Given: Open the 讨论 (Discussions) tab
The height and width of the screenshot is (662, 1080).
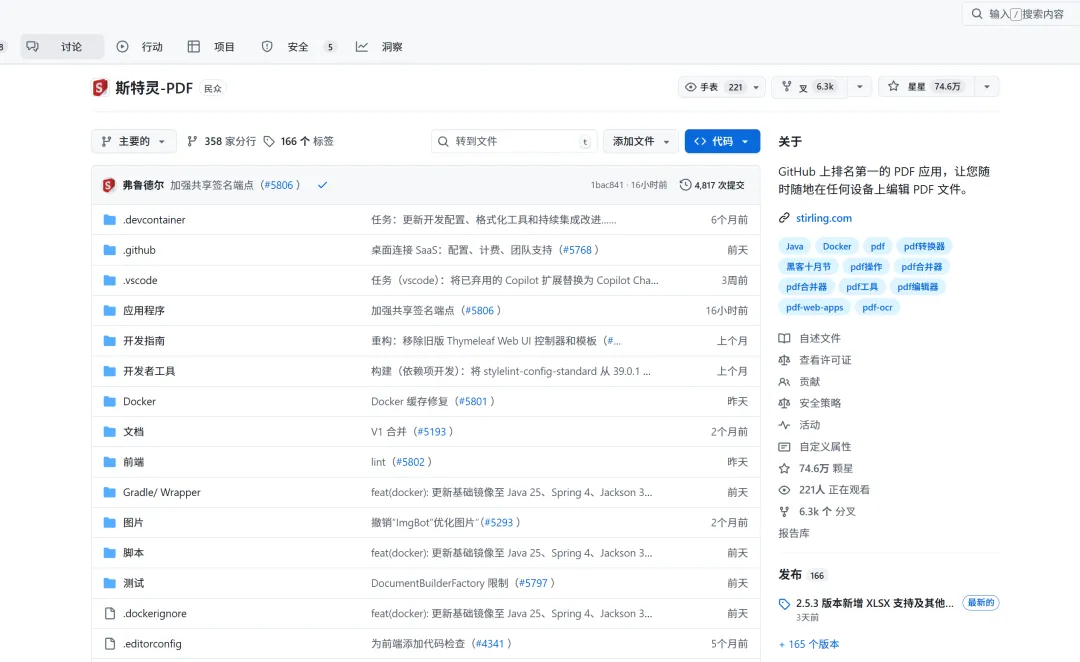Looking at the screenshot, I should coord(62,47).
